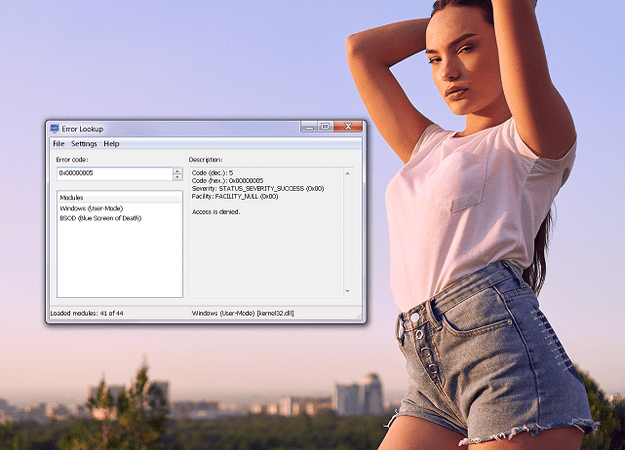This screenshot has width=625, height=450.
Task: Click the Facility FACILITY_NULL line
Action: point(235,197)
